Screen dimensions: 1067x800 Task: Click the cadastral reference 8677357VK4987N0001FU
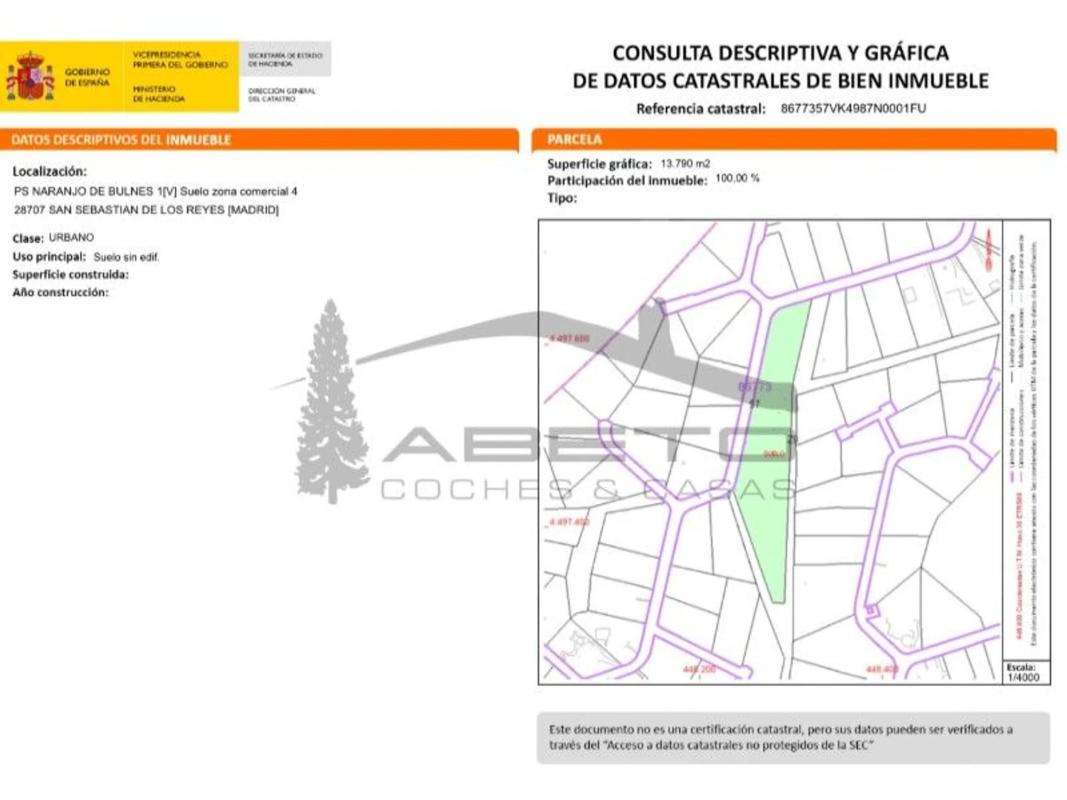click(853, 108)
